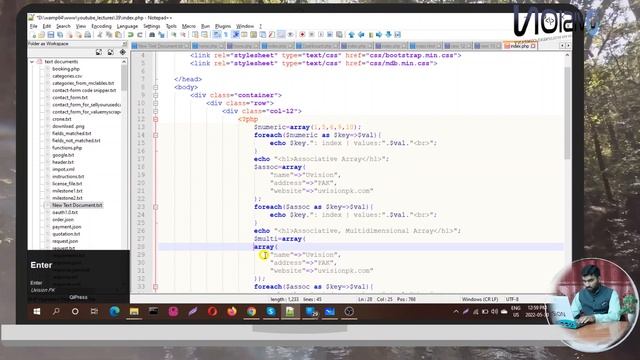Viewport: 640px width, 360px height.
Task: Redo the edit with toolbar icon
Action: click(x=140, y=35)
